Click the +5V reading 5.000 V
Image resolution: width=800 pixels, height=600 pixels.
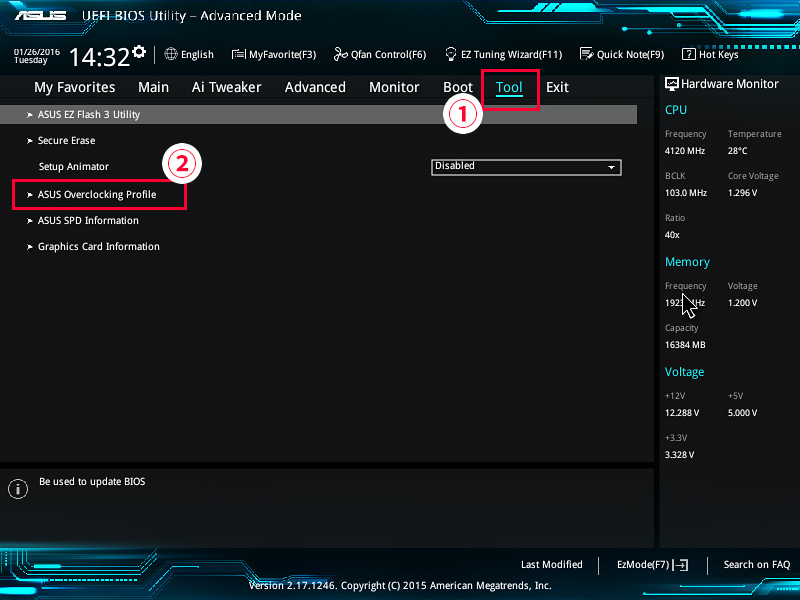pos(742,413)
